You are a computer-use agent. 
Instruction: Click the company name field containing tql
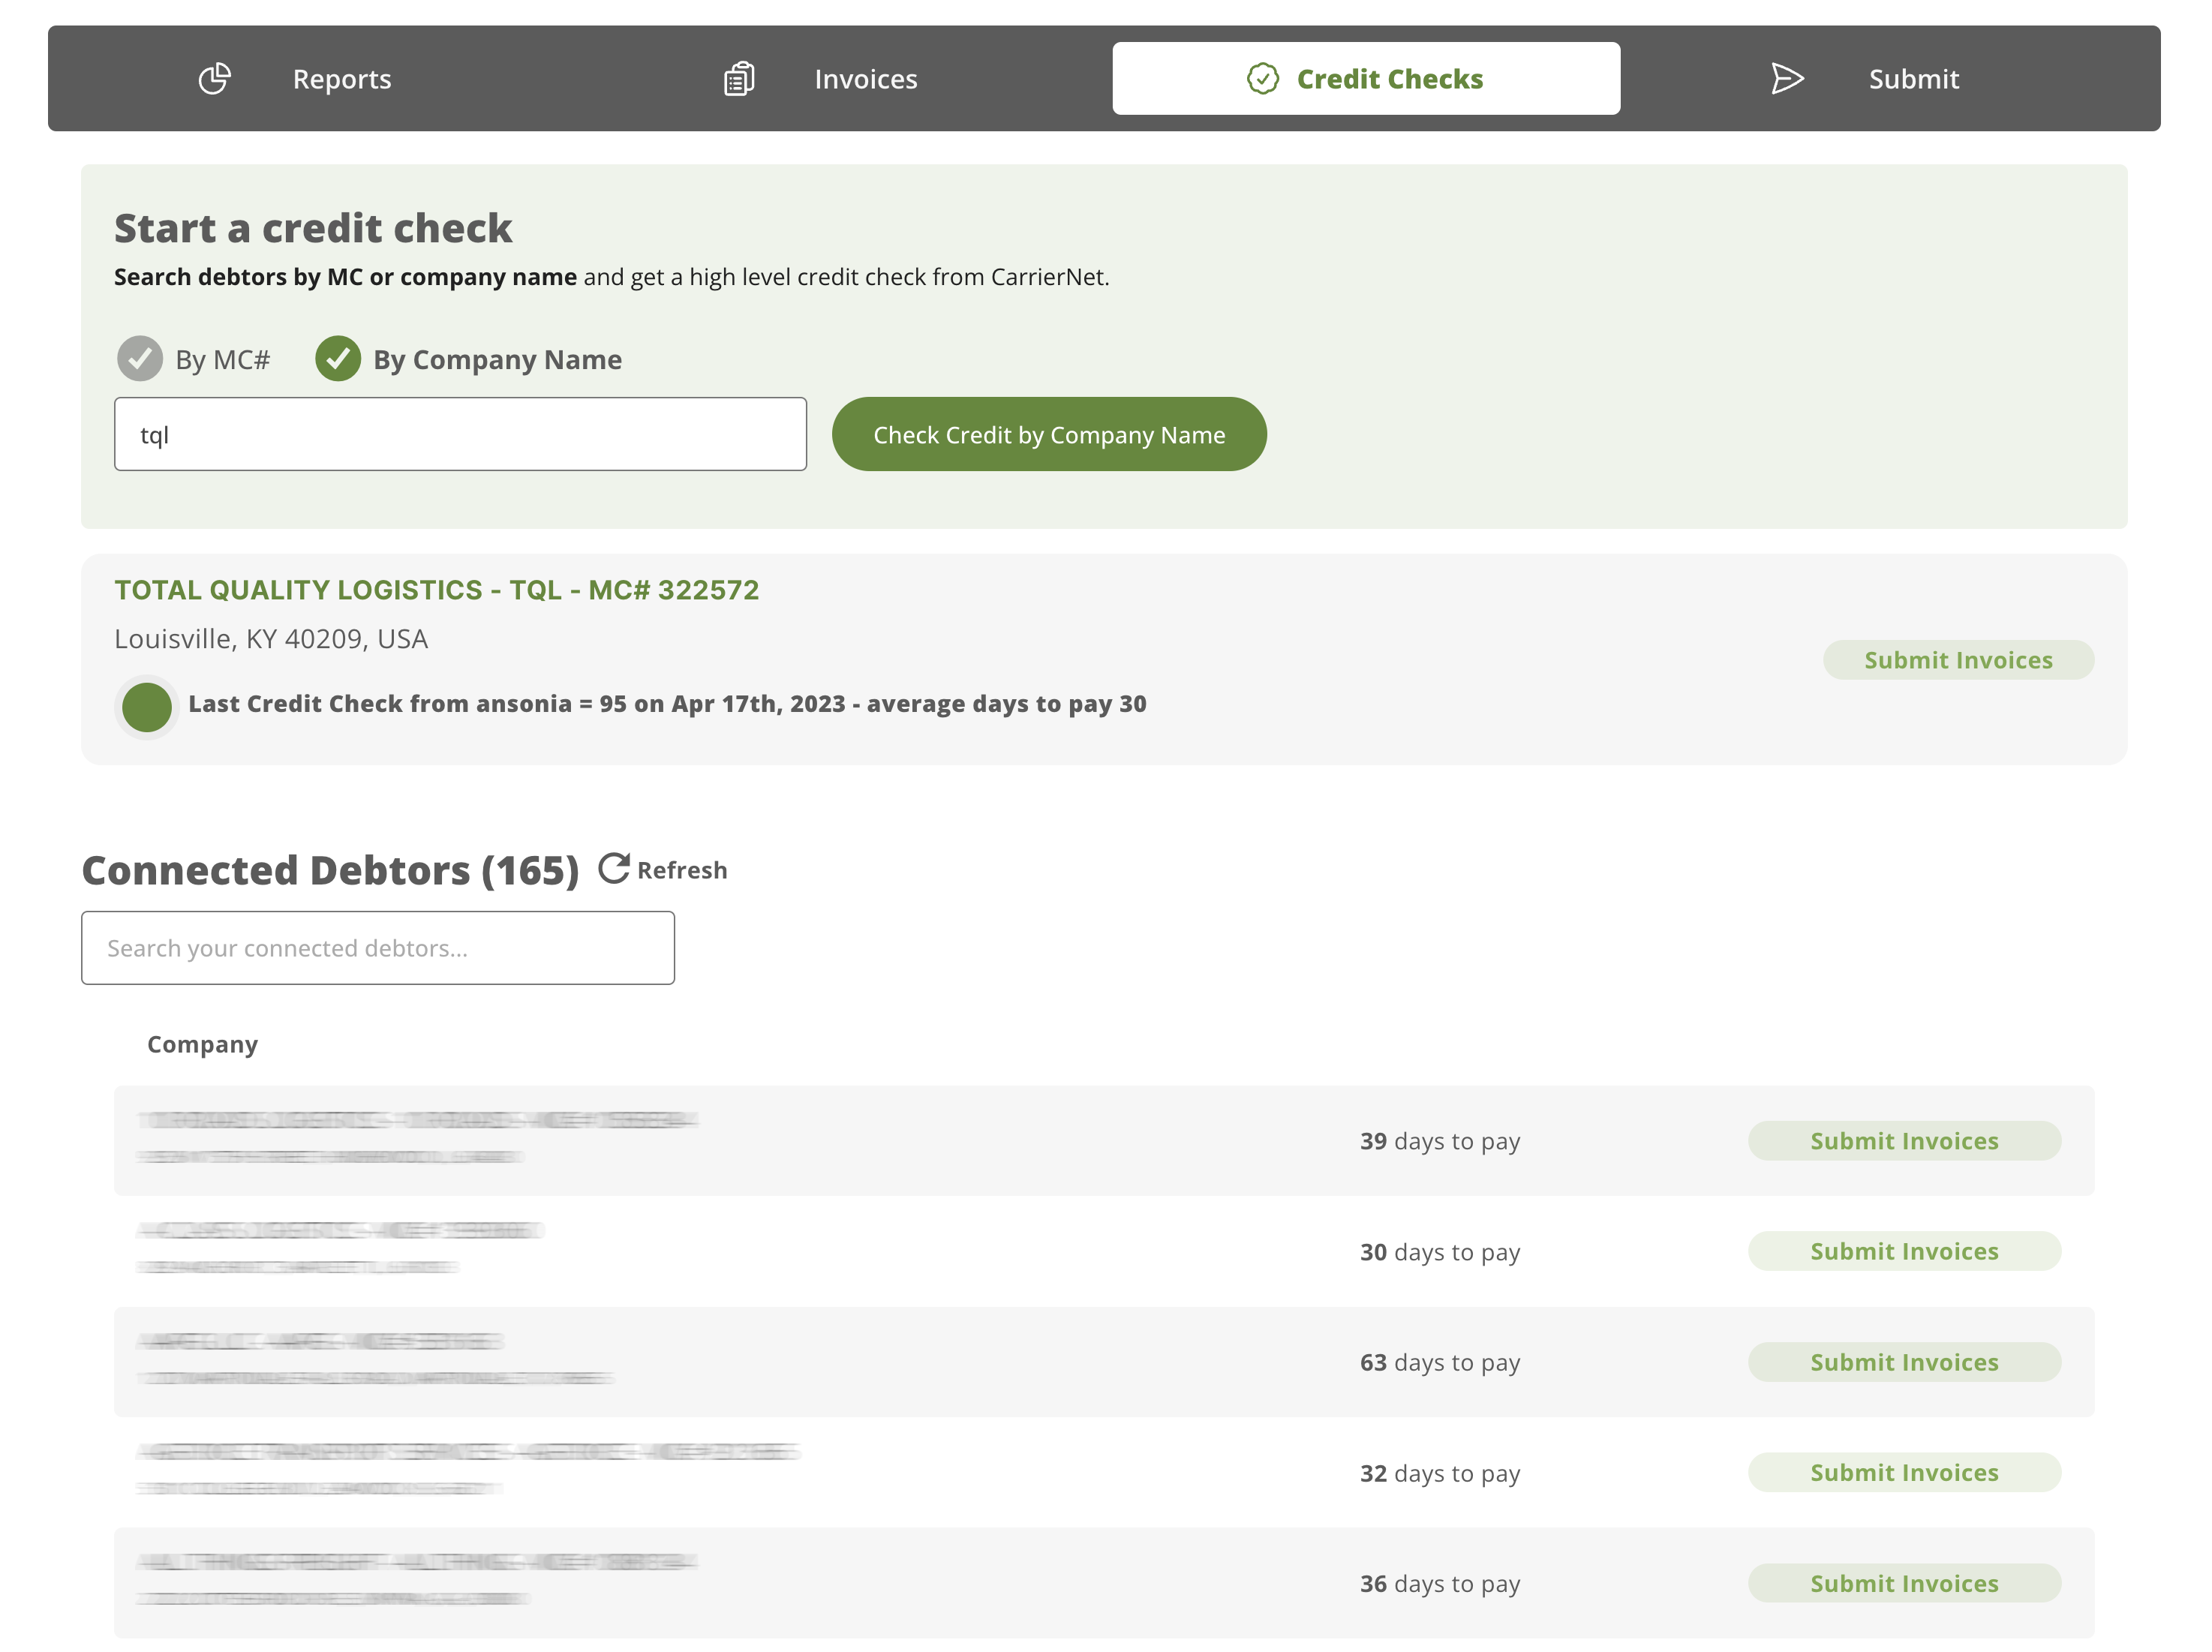460,434
